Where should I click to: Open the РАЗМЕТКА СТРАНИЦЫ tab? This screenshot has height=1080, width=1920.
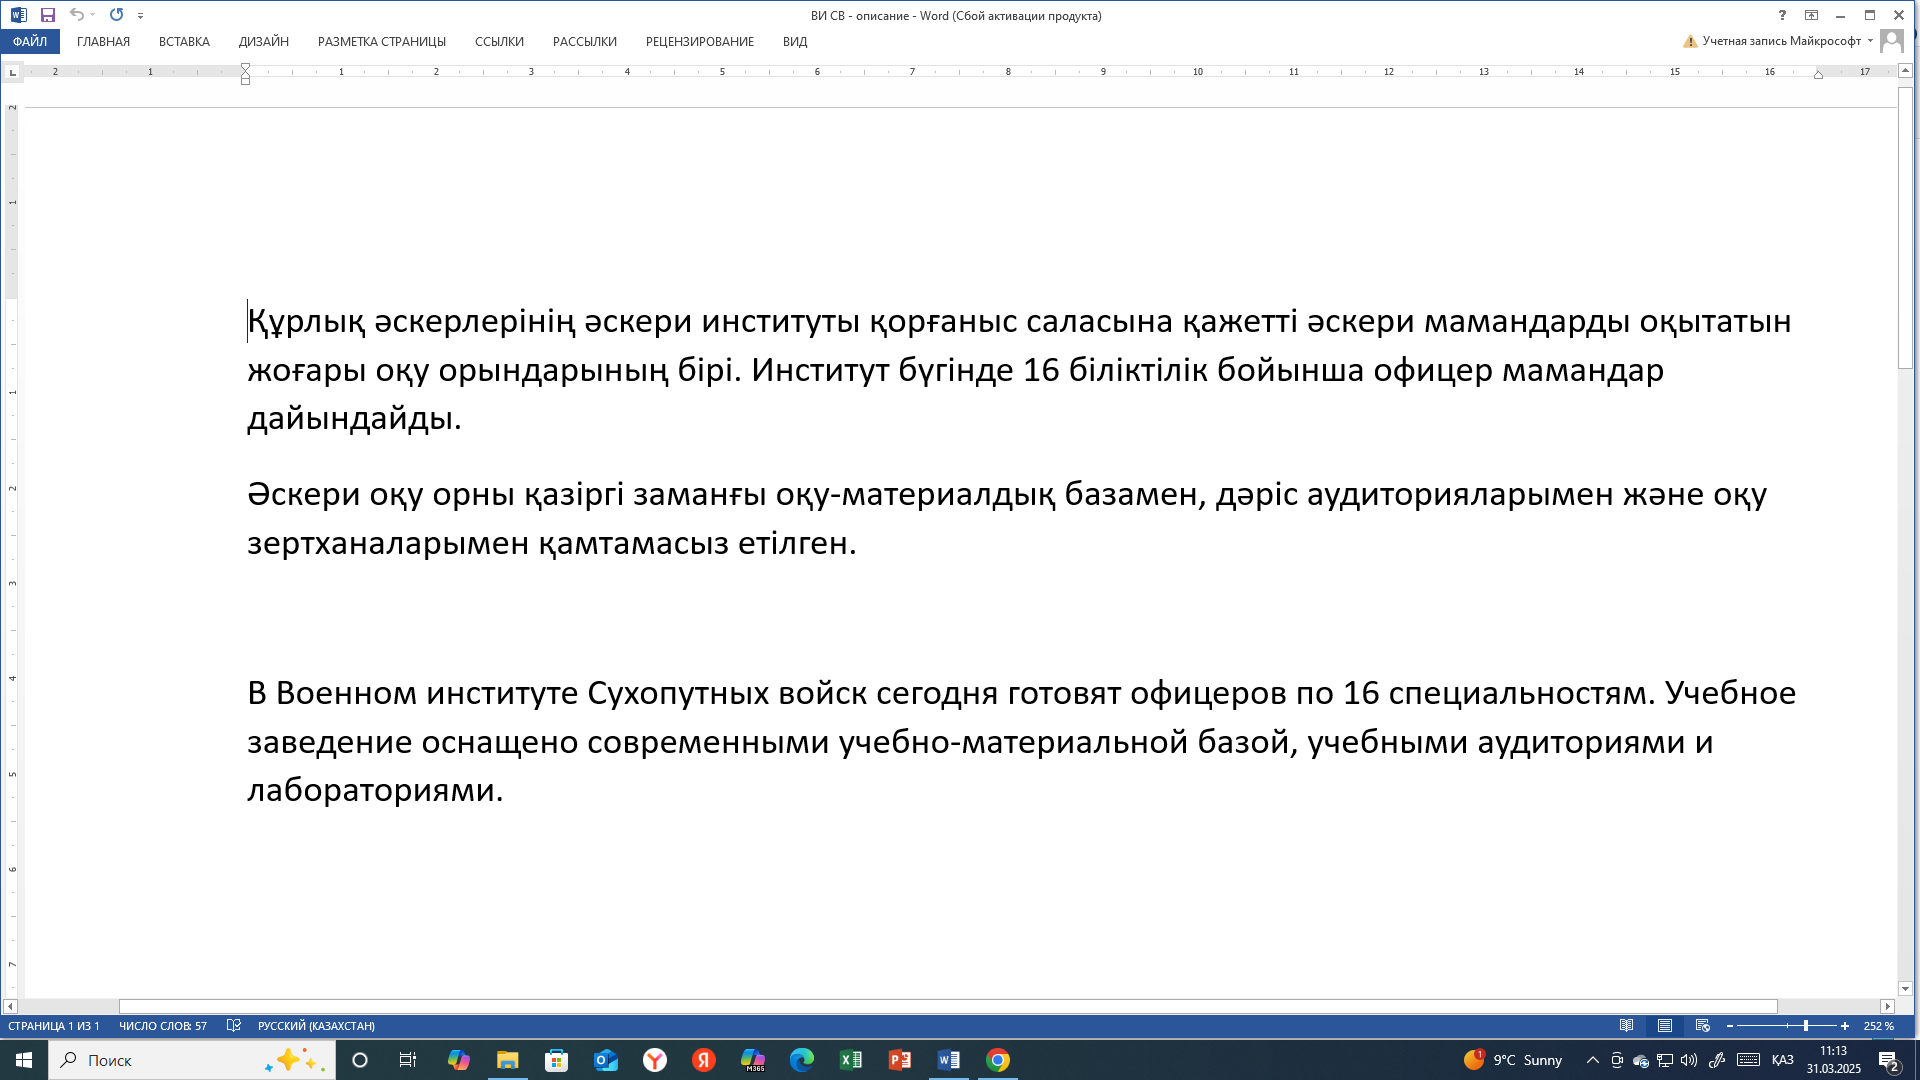[x=381, y=41]
